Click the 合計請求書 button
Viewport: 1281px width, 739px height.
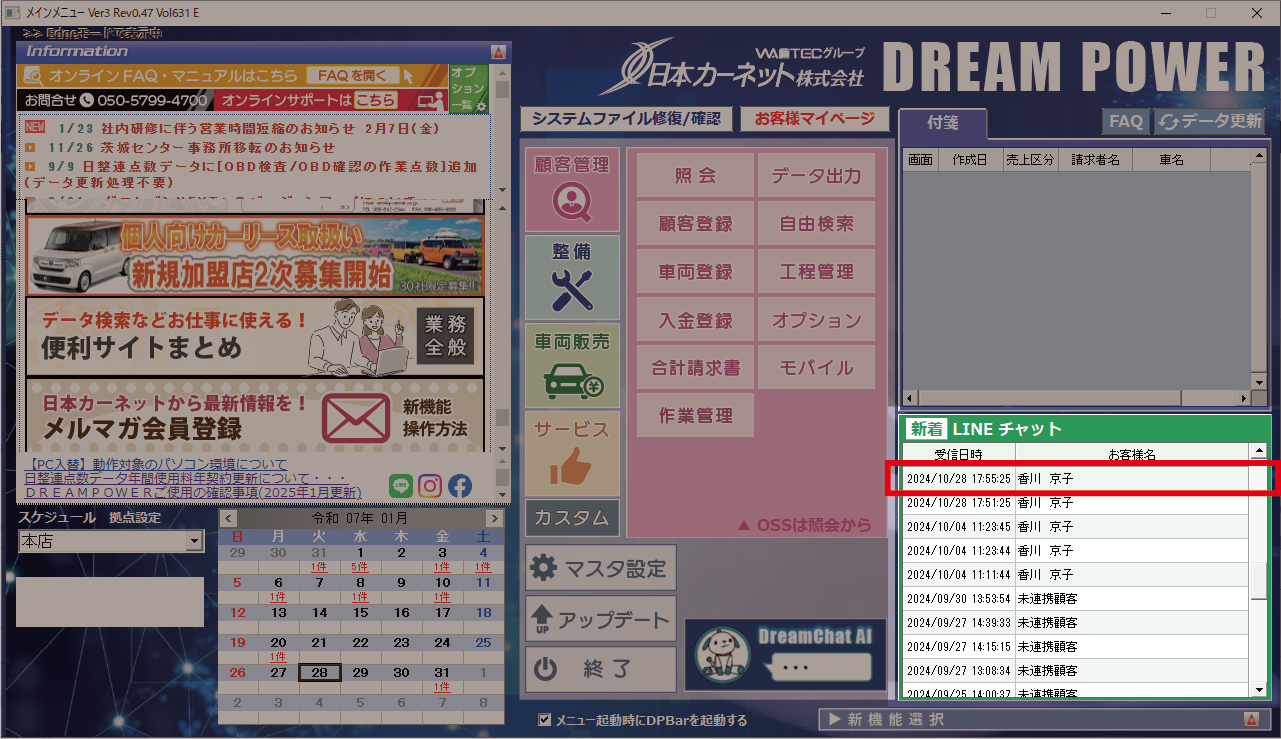(x=695, y=368)
